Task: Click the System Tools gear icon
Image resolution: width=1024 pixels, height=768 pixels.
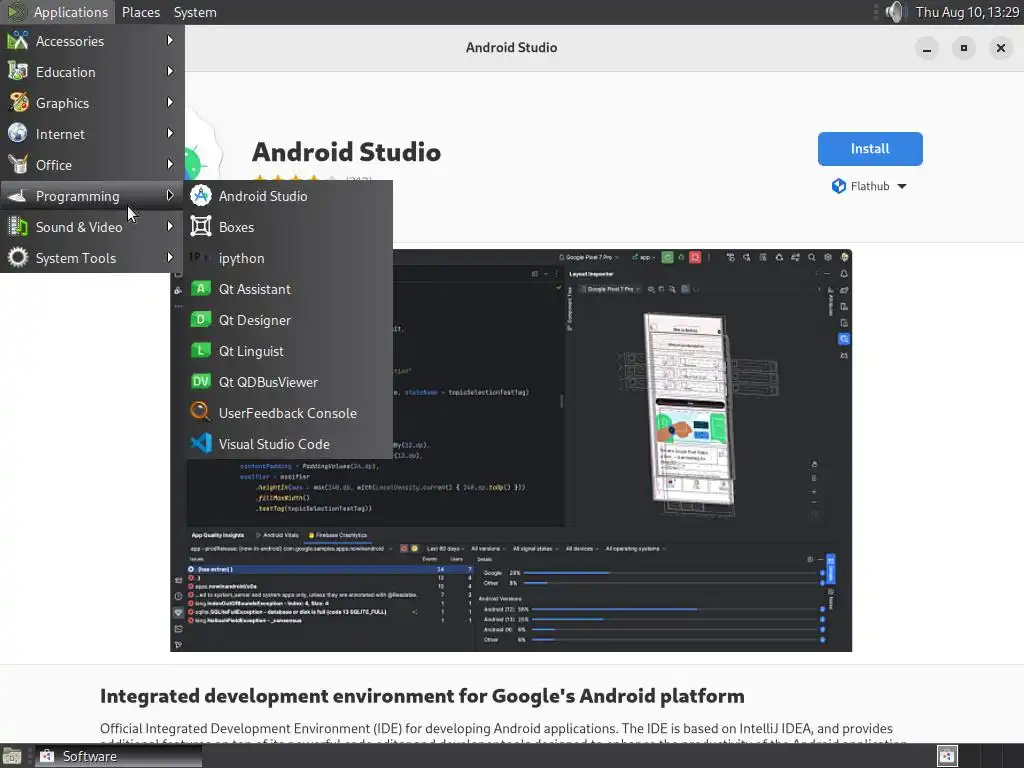Action: click(18, 257)
